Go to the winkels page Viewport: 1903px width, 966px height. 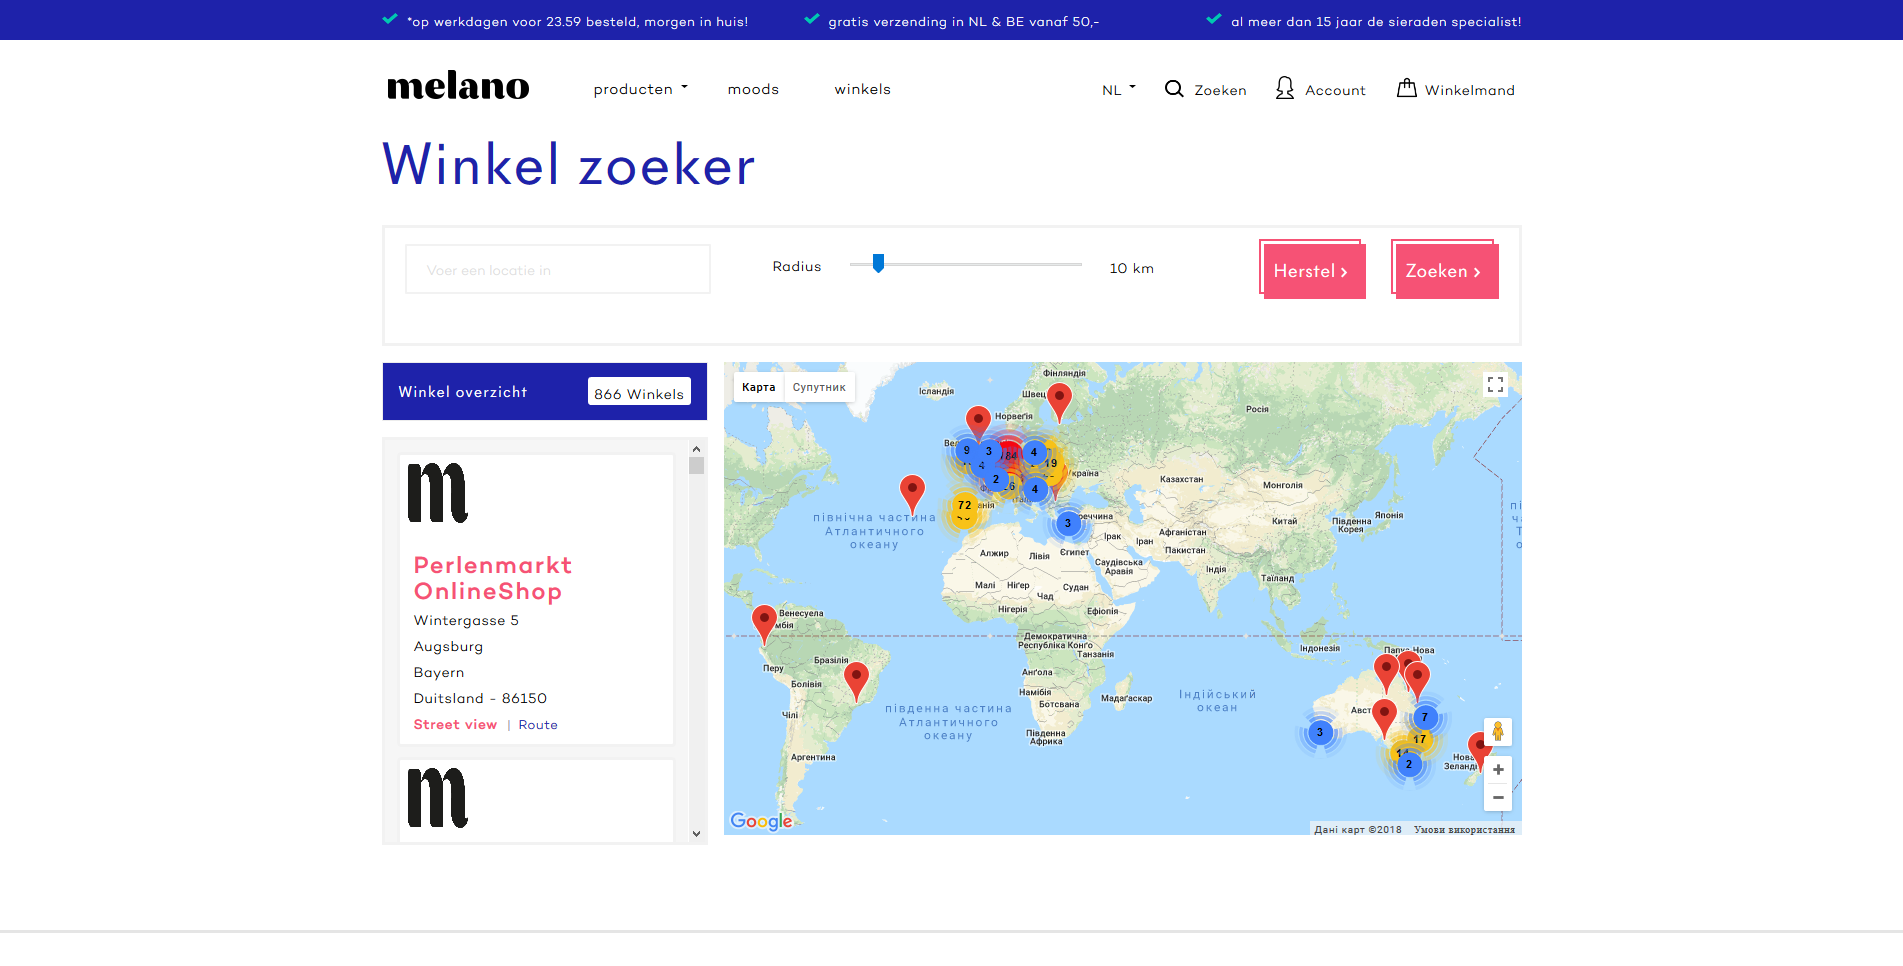862,89
